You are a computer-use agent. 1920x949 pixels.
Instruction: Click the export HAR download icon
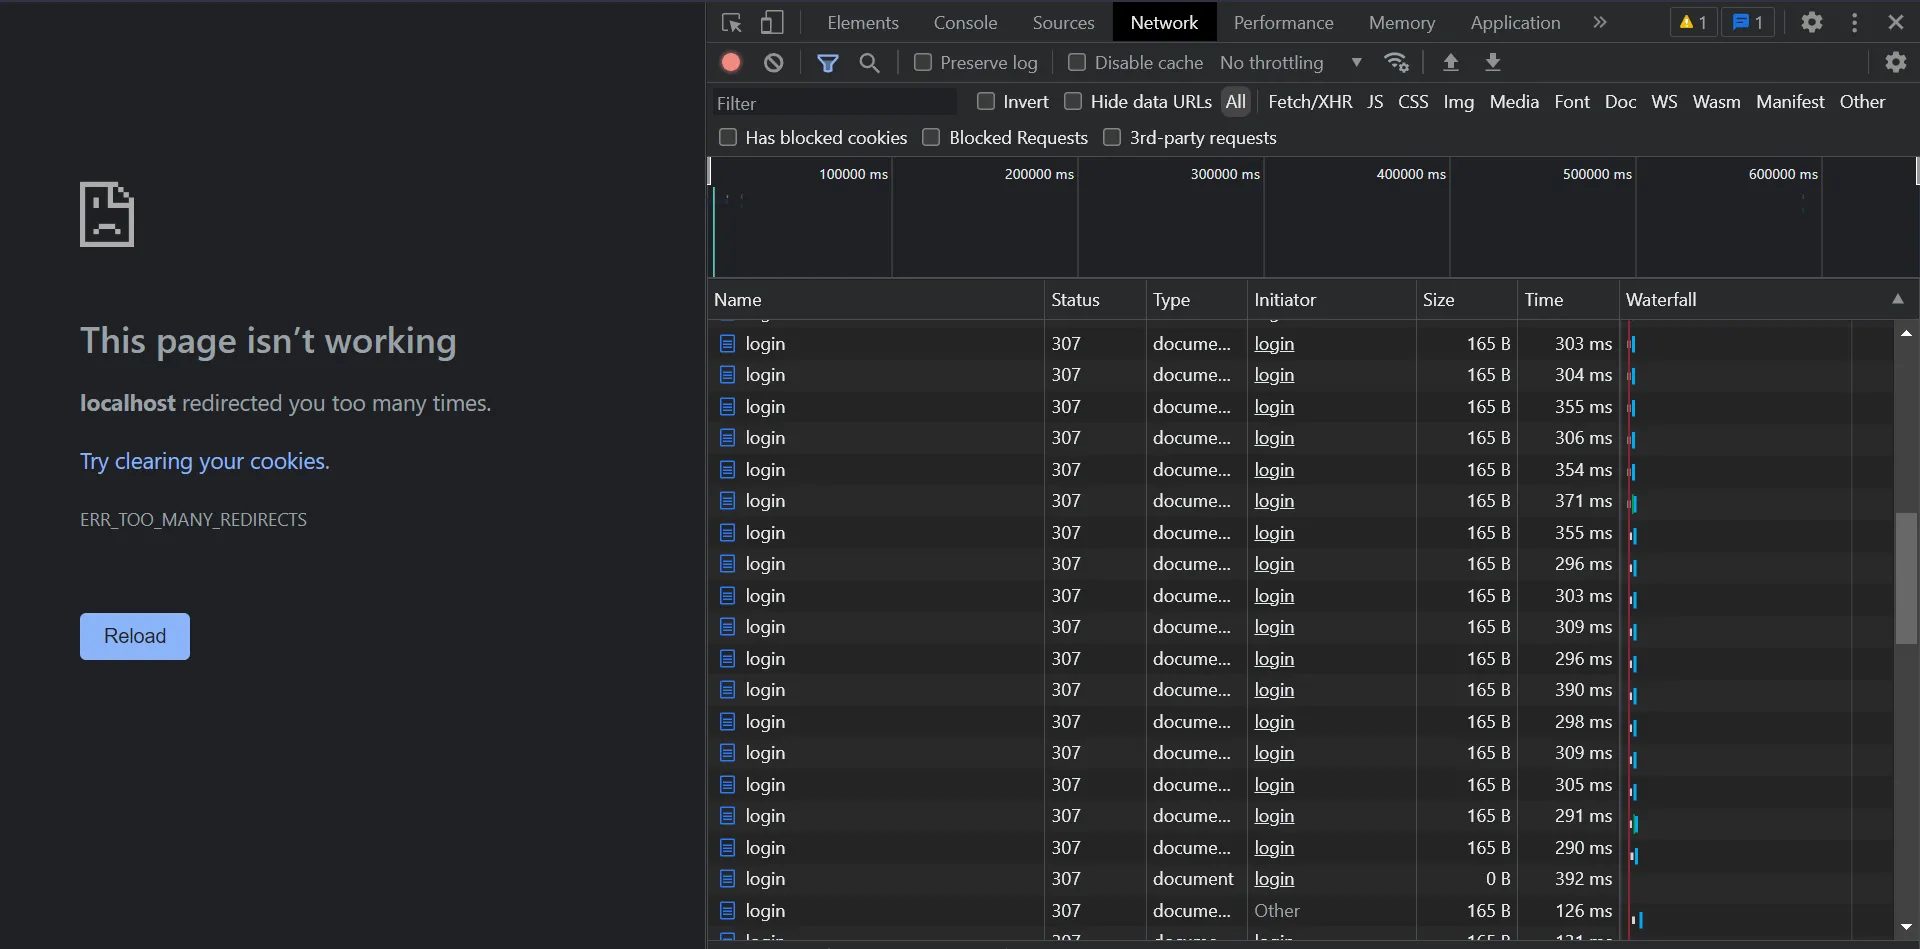point(1492,62)
